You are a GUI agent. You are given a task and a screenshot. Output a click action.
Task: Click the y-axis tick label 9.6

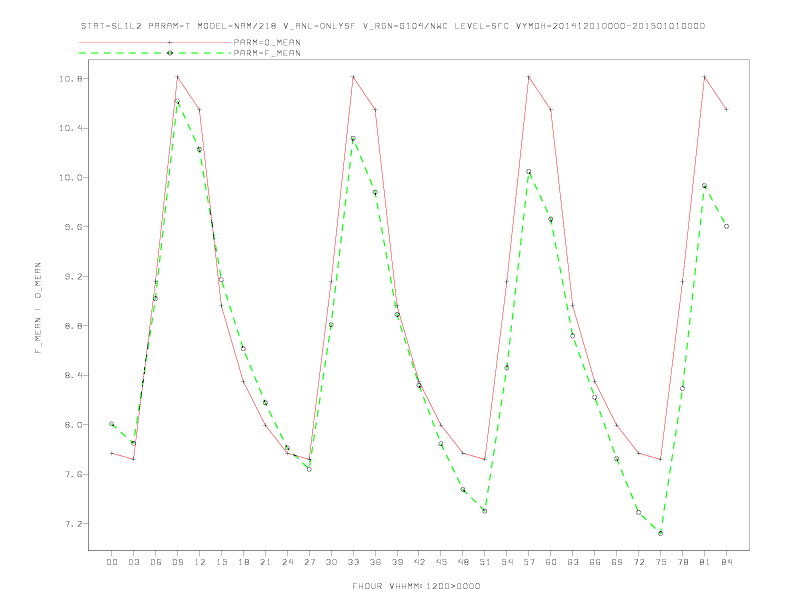click(x=73, y=227)
